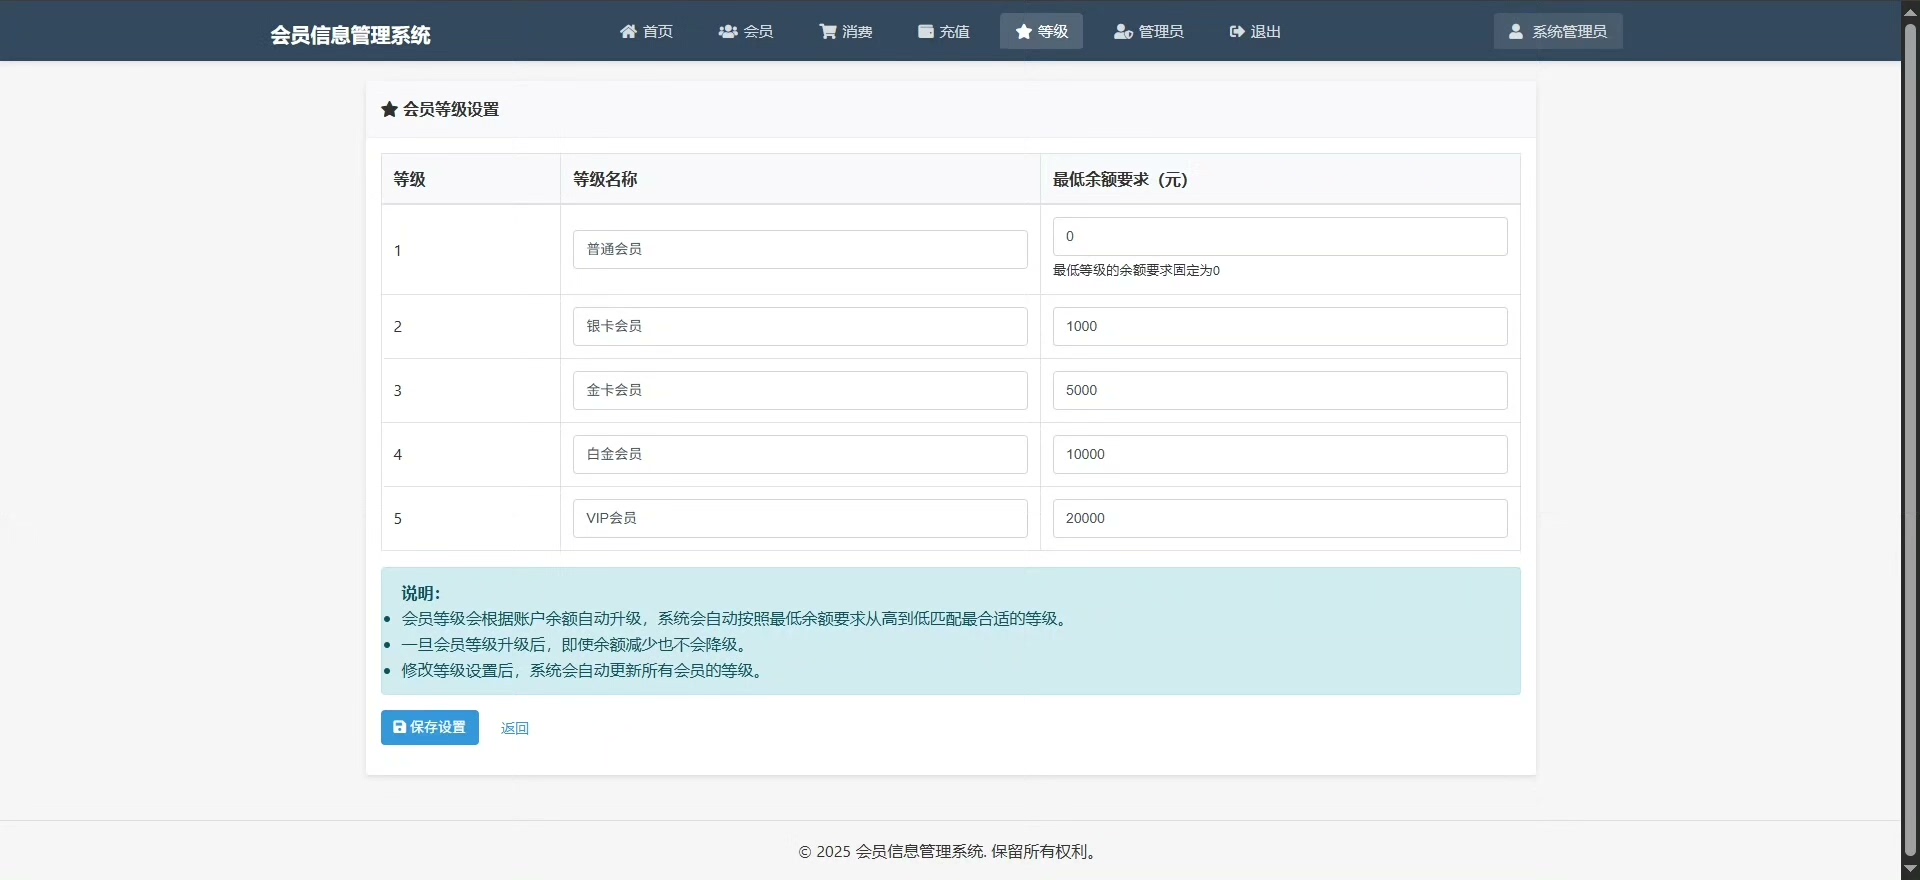Click the user icon beside 系统管理员
This screenshot has width=1920, height=880.
(1516, 32)
